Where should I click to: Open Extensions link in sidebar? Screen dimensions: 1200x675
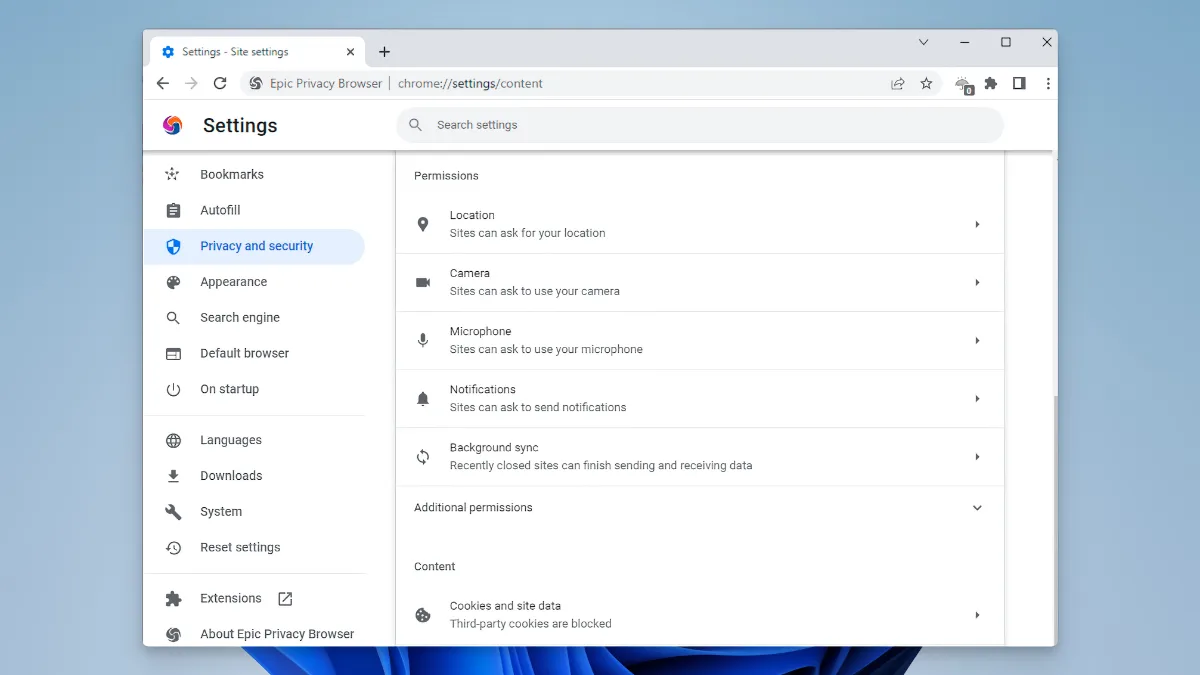[x=231, y=598]
